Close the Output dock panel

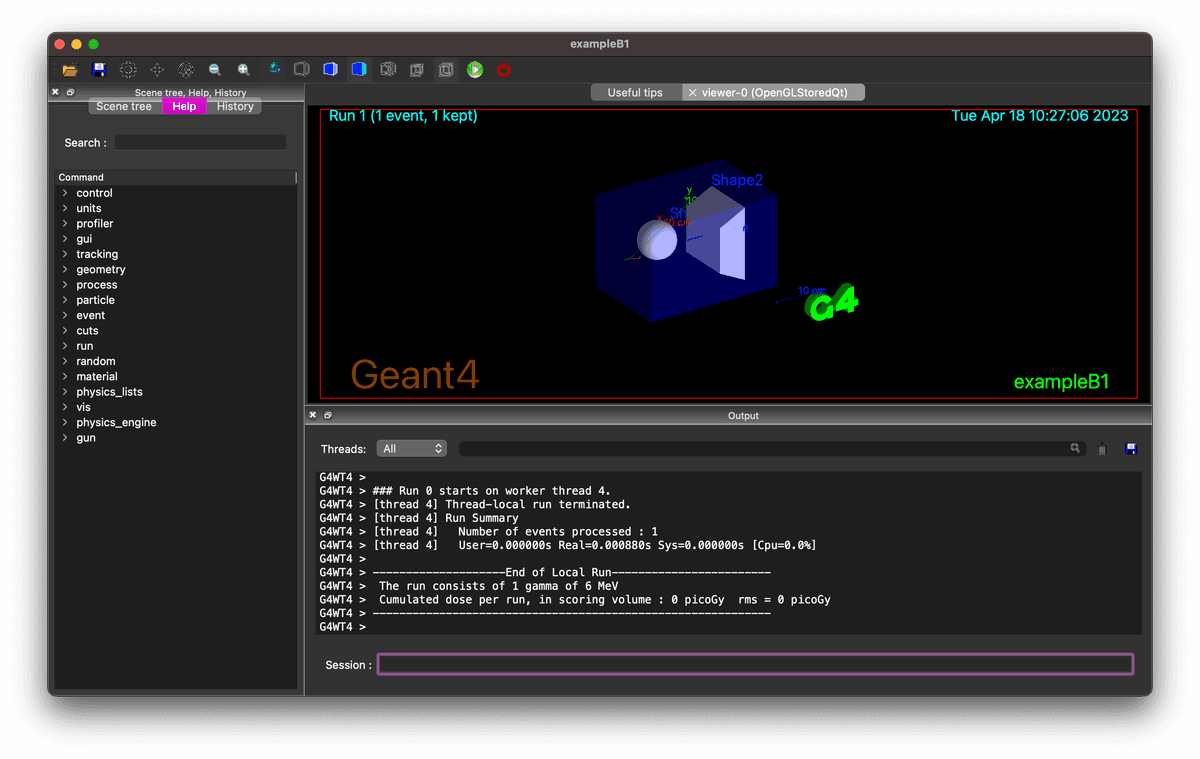pyautogui.click(x=313, y=415)
